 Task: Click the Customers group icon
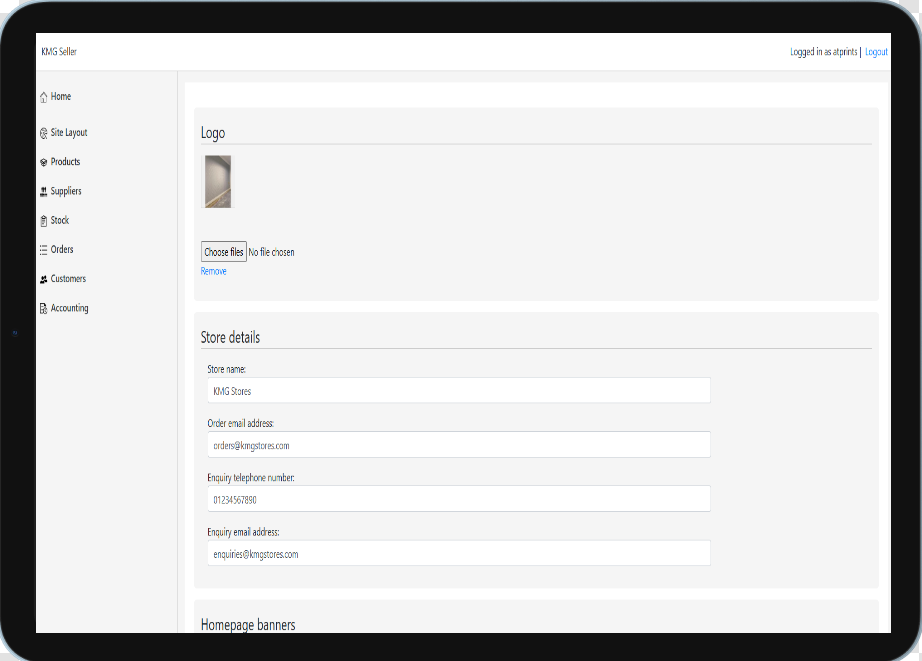click(43, 279)
